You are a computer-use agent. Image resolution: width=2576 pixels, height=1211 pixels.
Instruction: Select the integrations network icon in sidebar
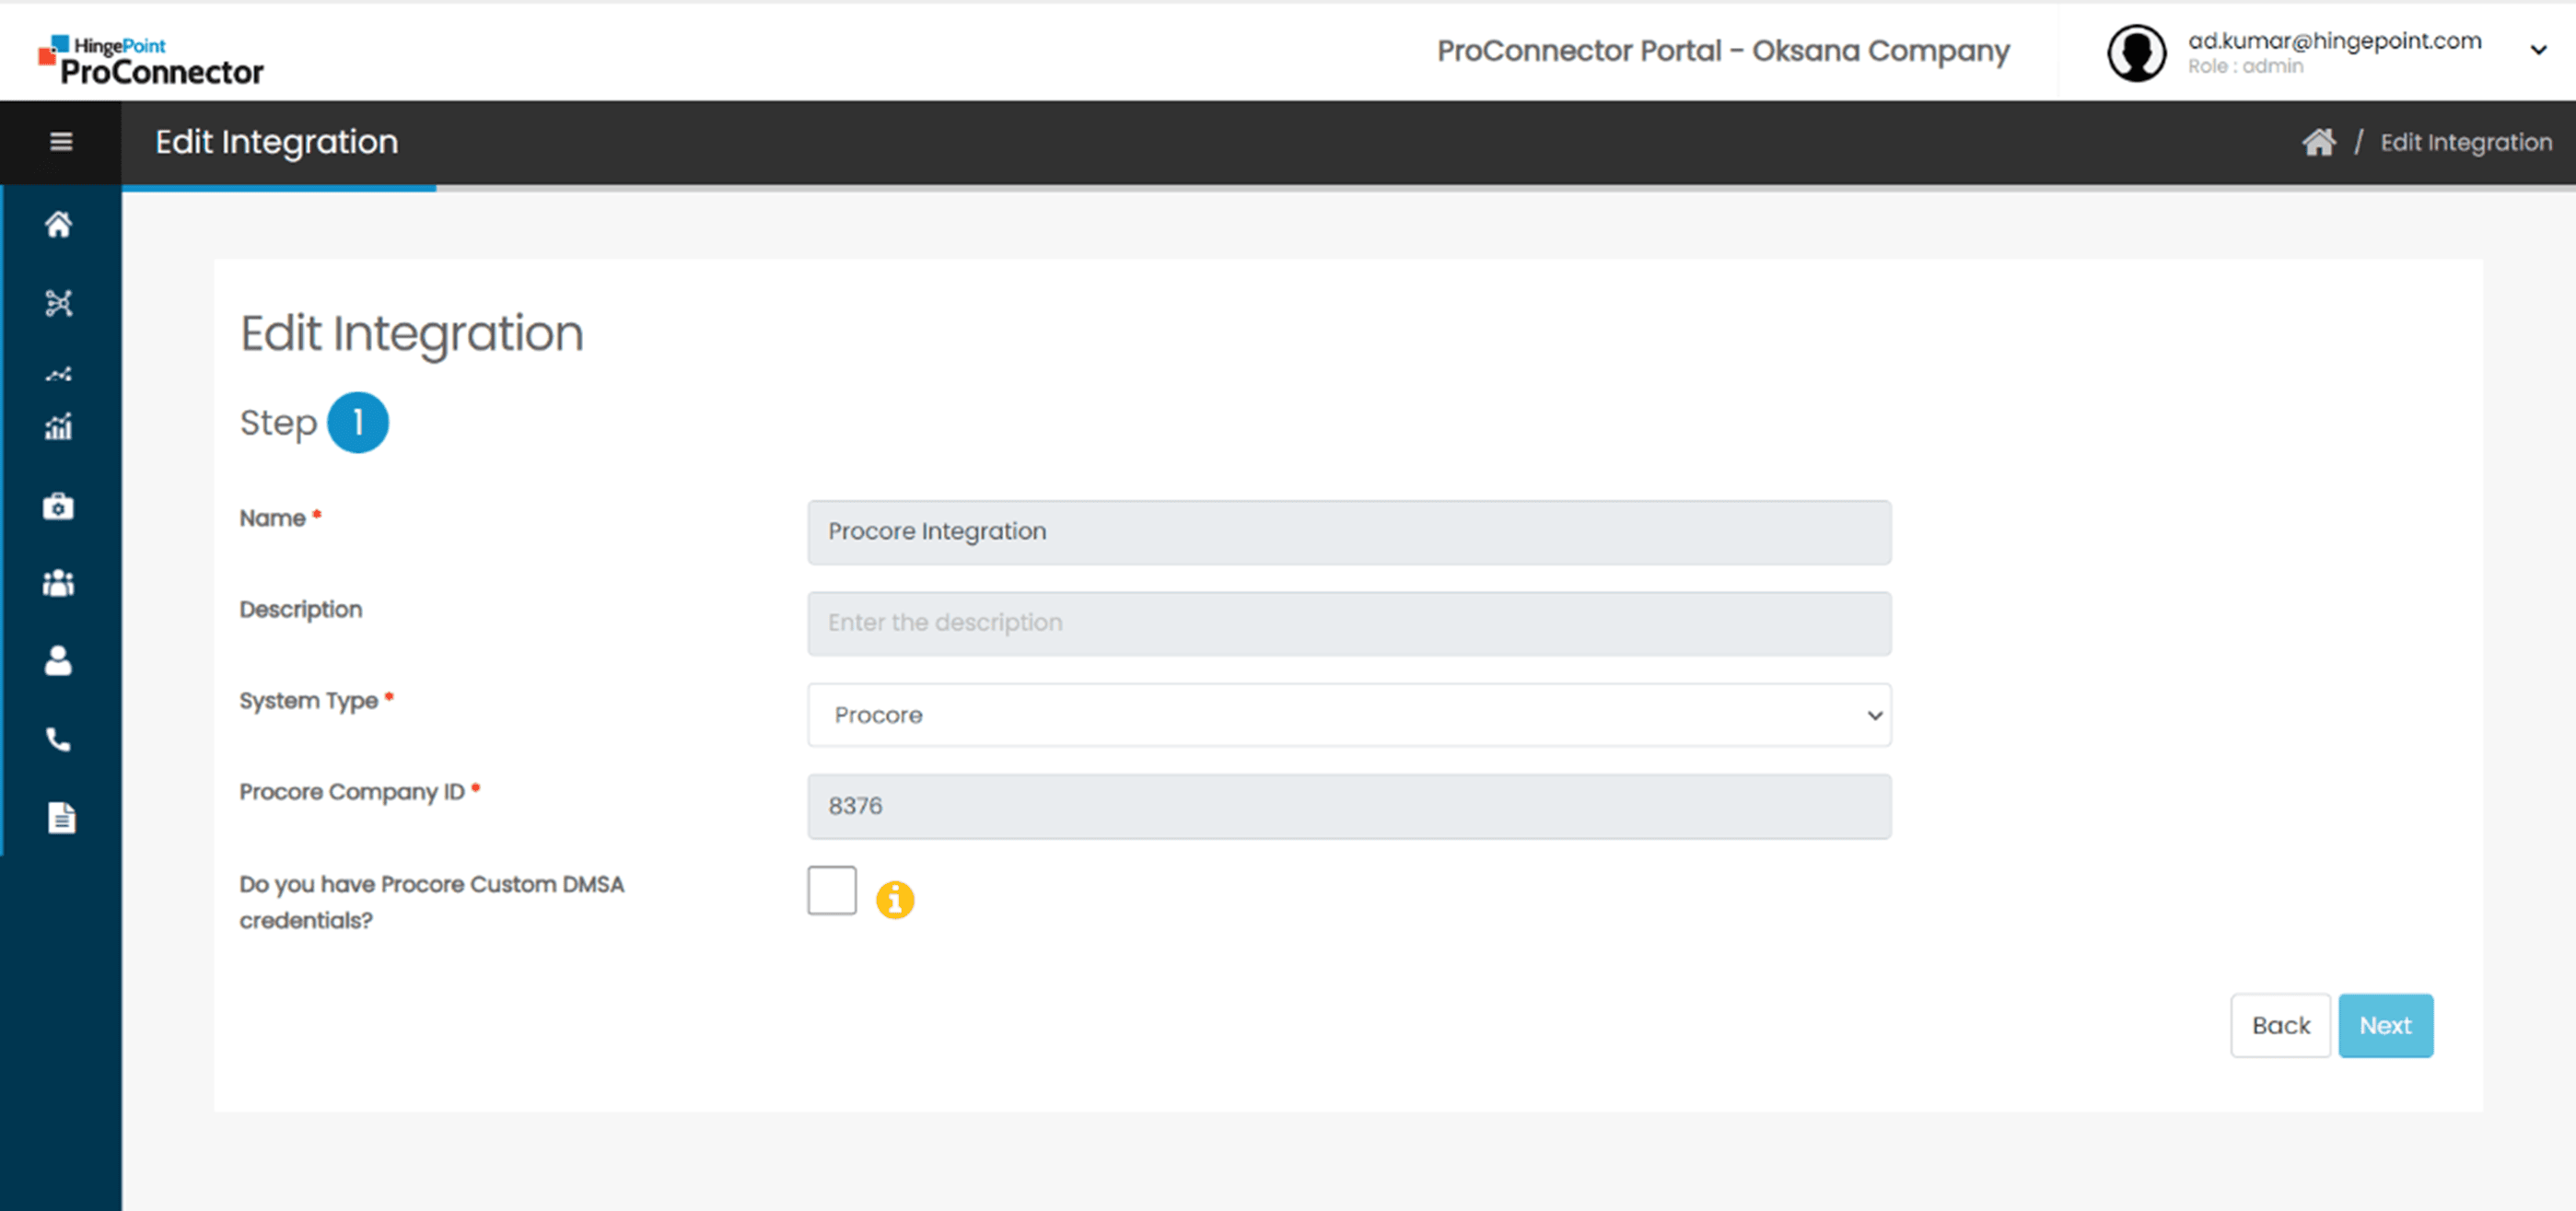[x=59, y=301]
